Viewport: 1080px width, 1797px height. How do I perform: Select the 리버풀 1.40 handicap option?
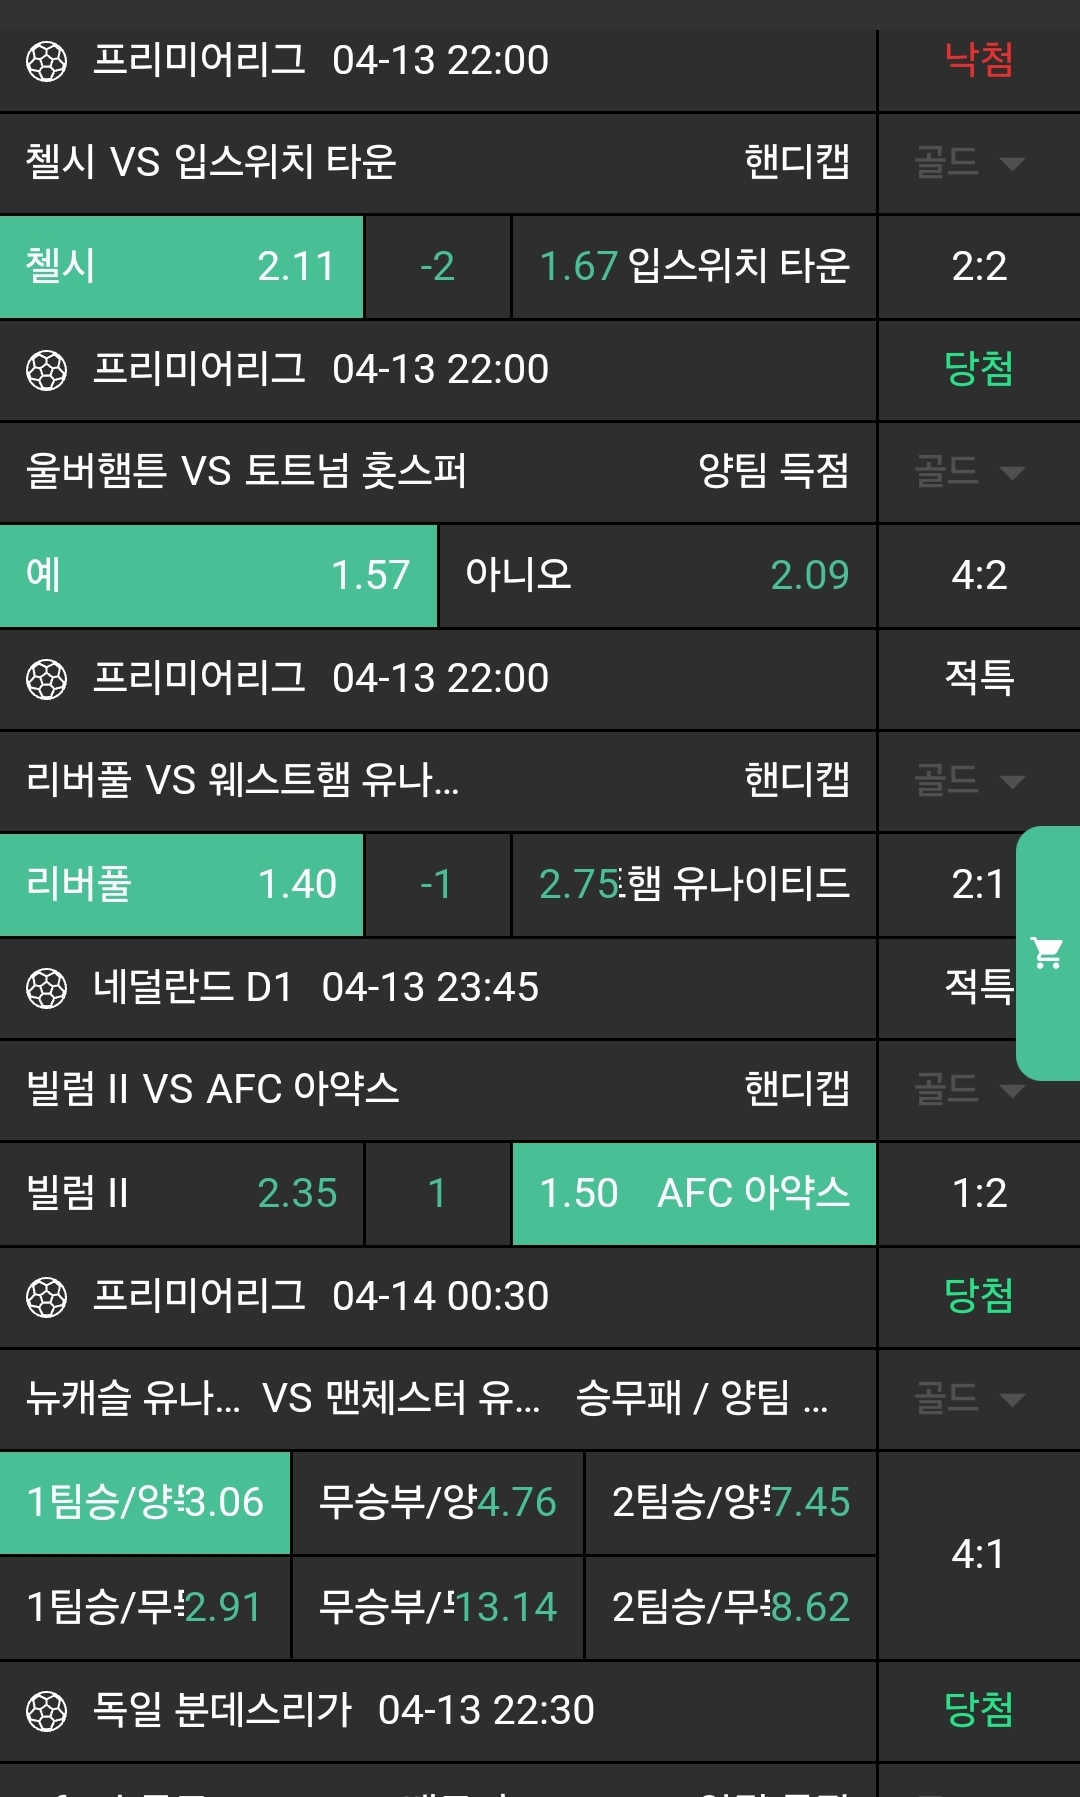coord(181,885)
